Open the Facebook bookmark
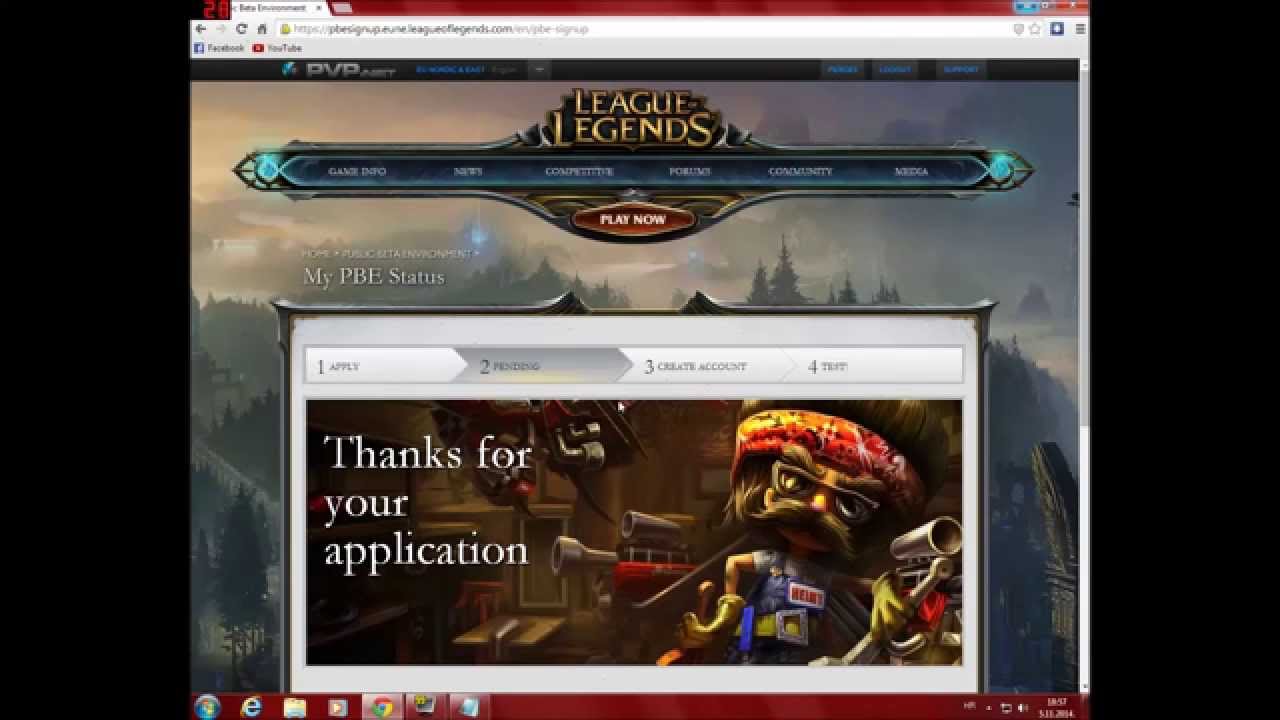This screenshot has height=720, width=1280. click(x=219, y=48)
